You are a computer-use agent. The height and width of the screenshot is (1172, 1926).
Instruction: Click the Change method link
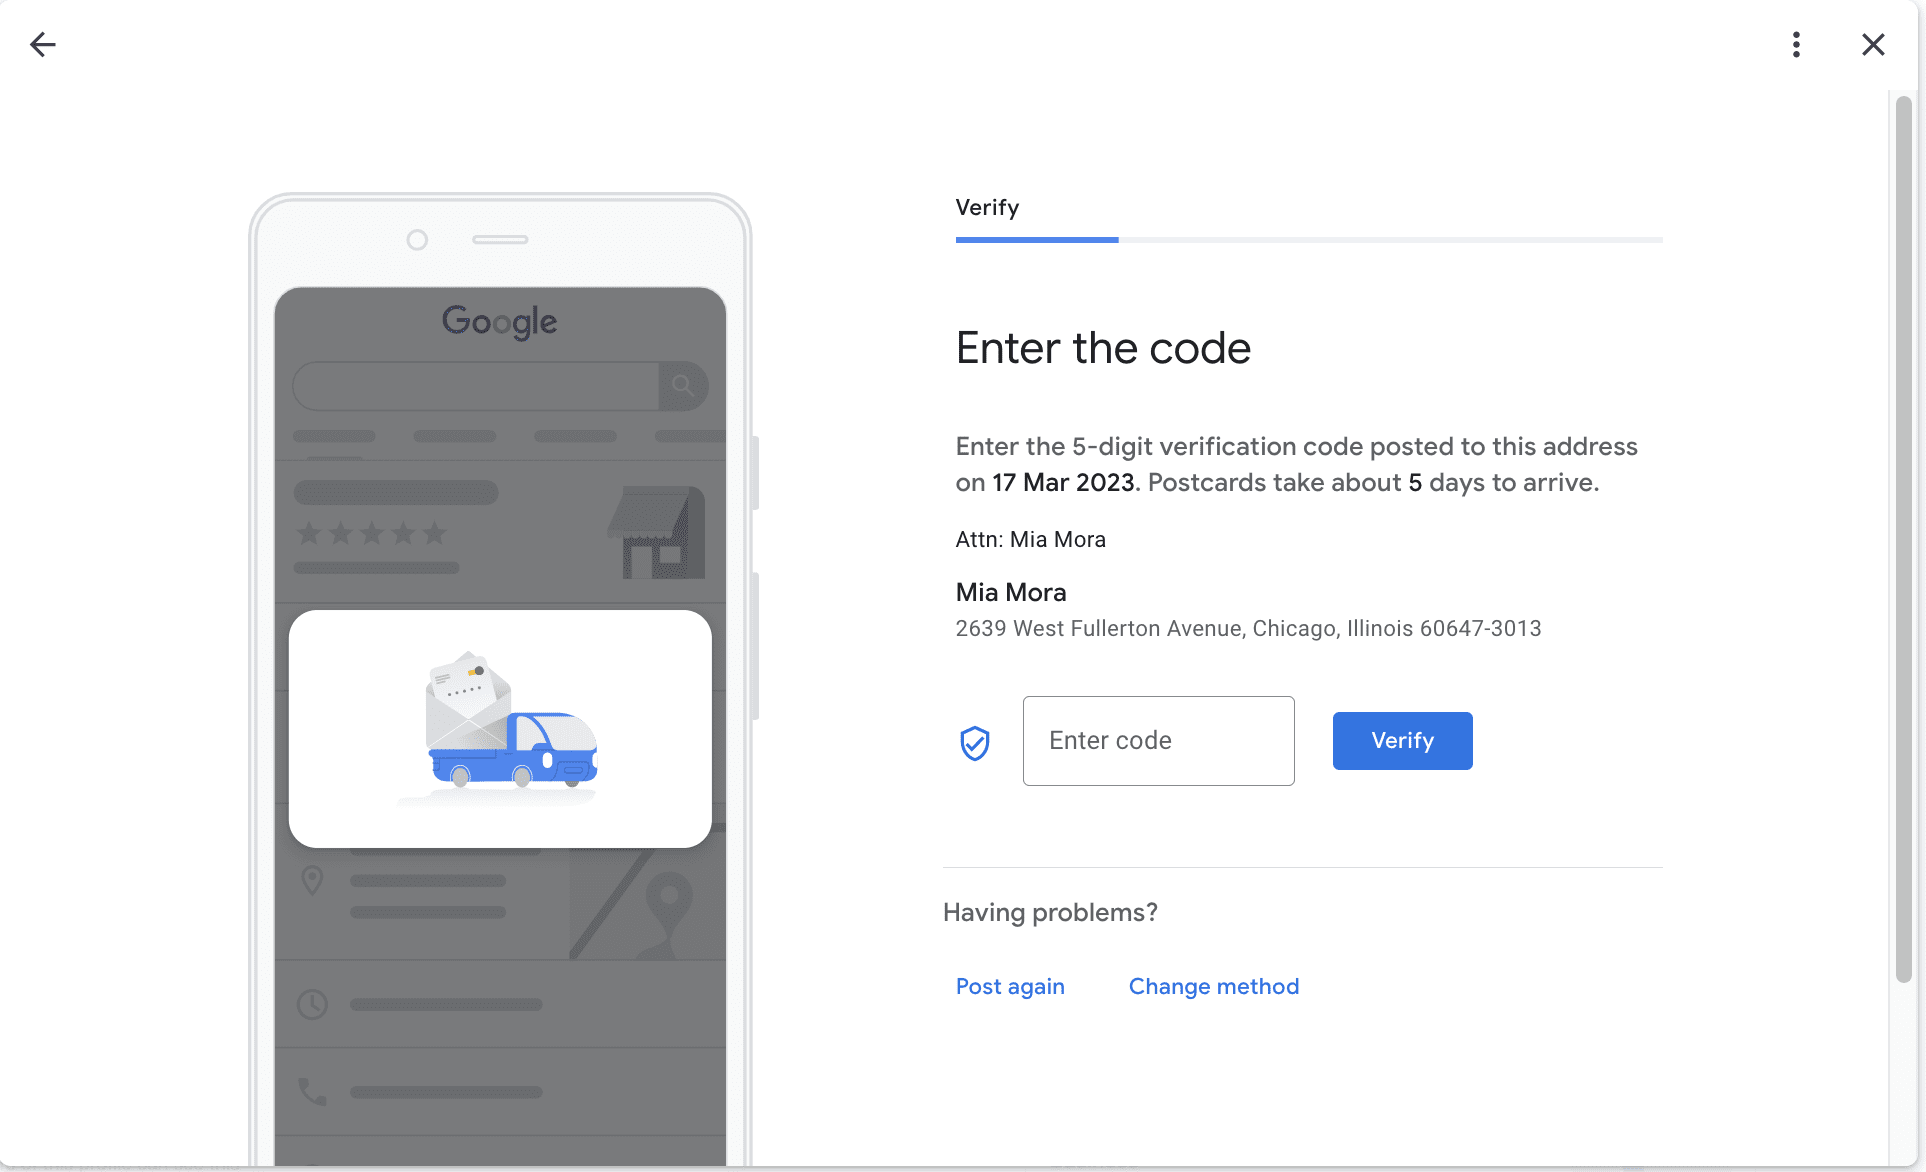[x=1215, y=986]
